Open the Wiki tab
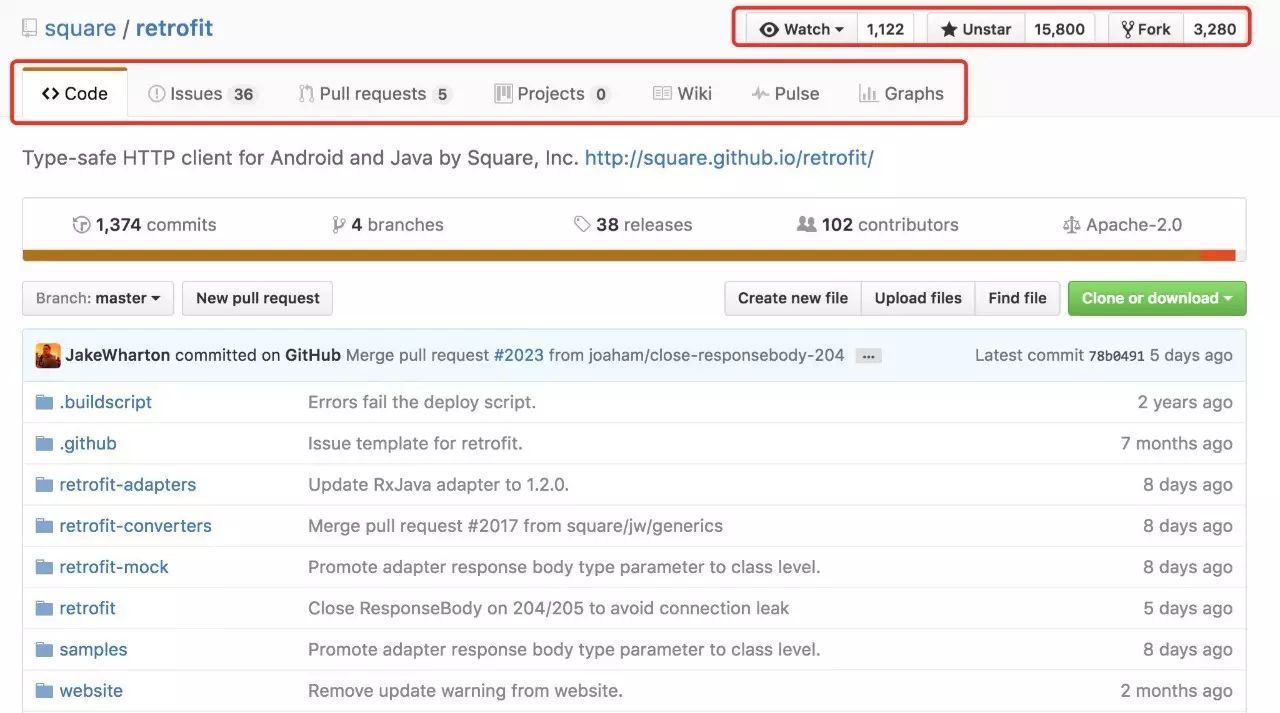Image resolution: width=1280 pixels, height=713 pixels. coord(682,94)
